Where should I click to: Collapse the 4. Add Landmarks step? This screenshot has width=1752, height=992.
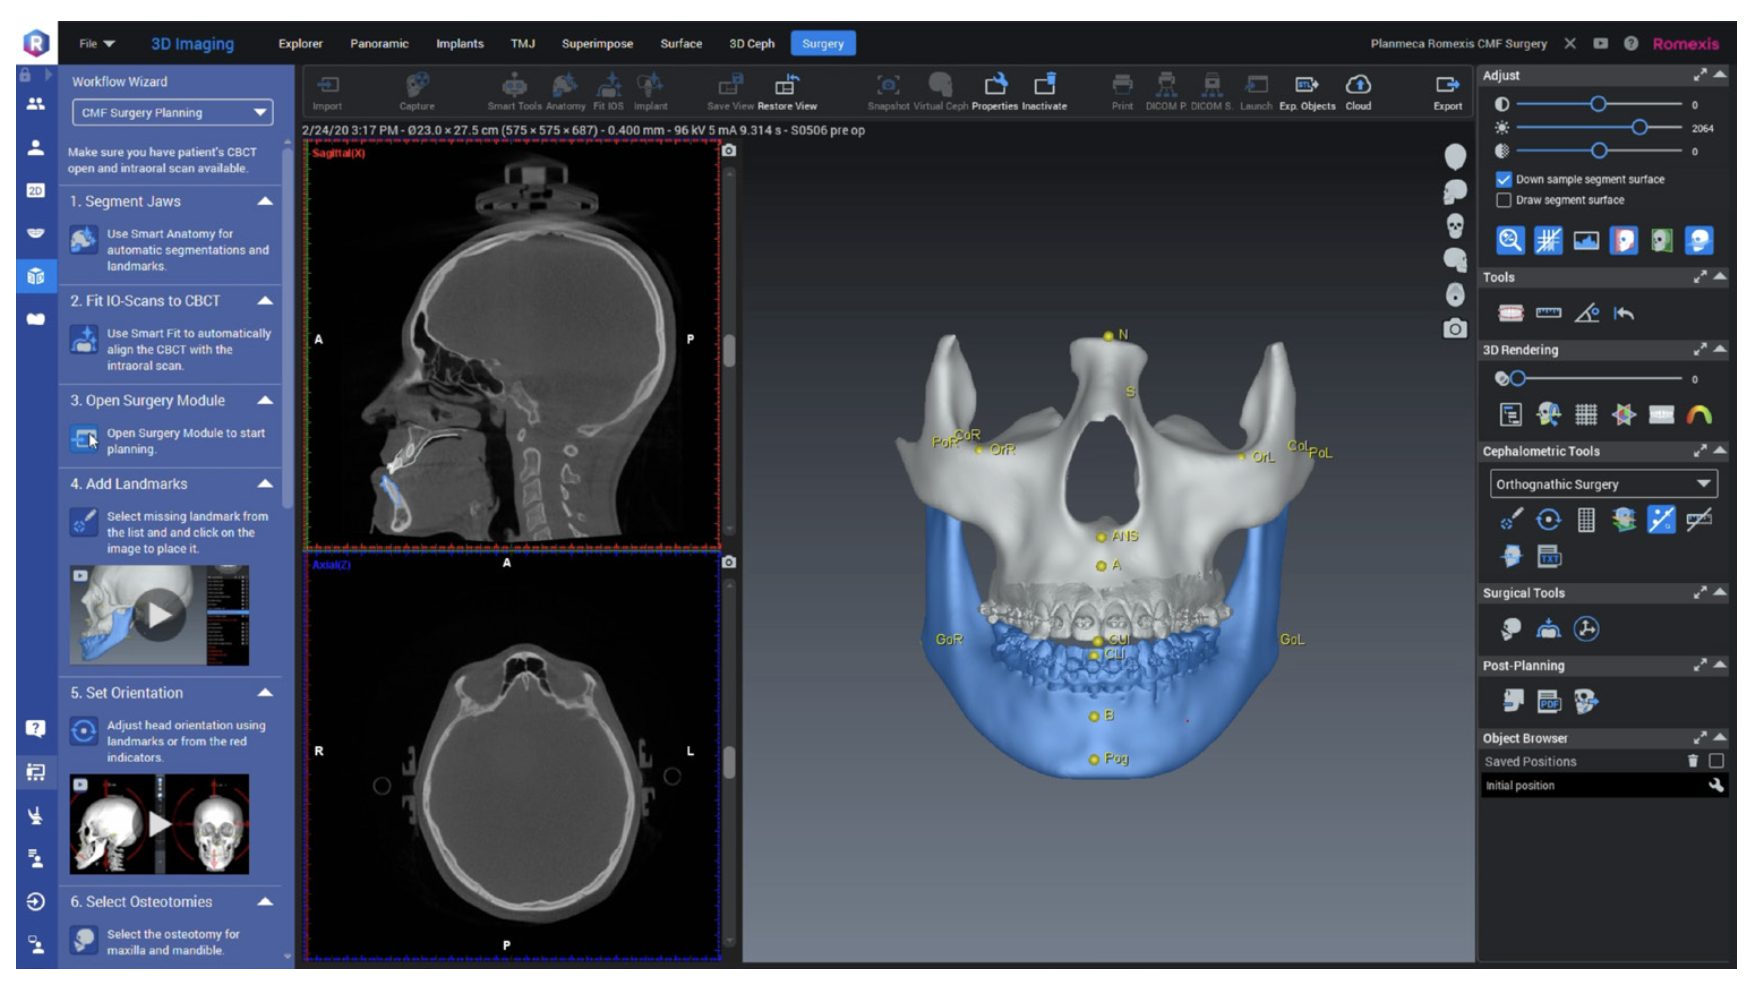click(x=265, y=484)
